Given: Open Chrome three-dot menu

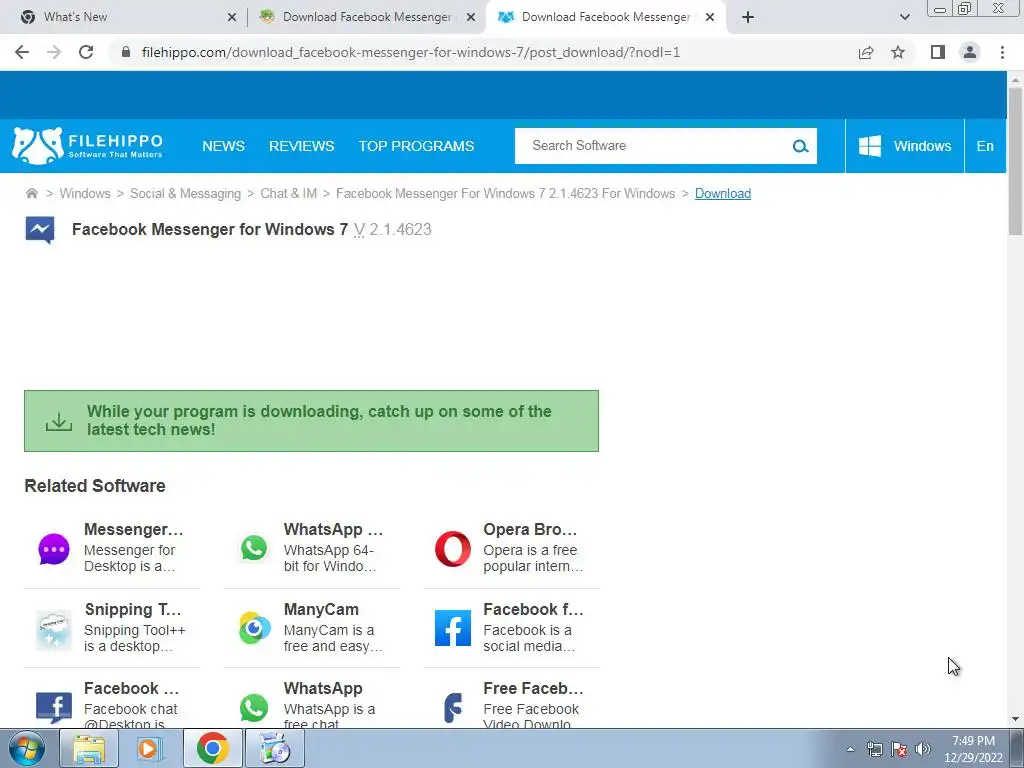Looking at the screenshot, I should coord(1002,52).
